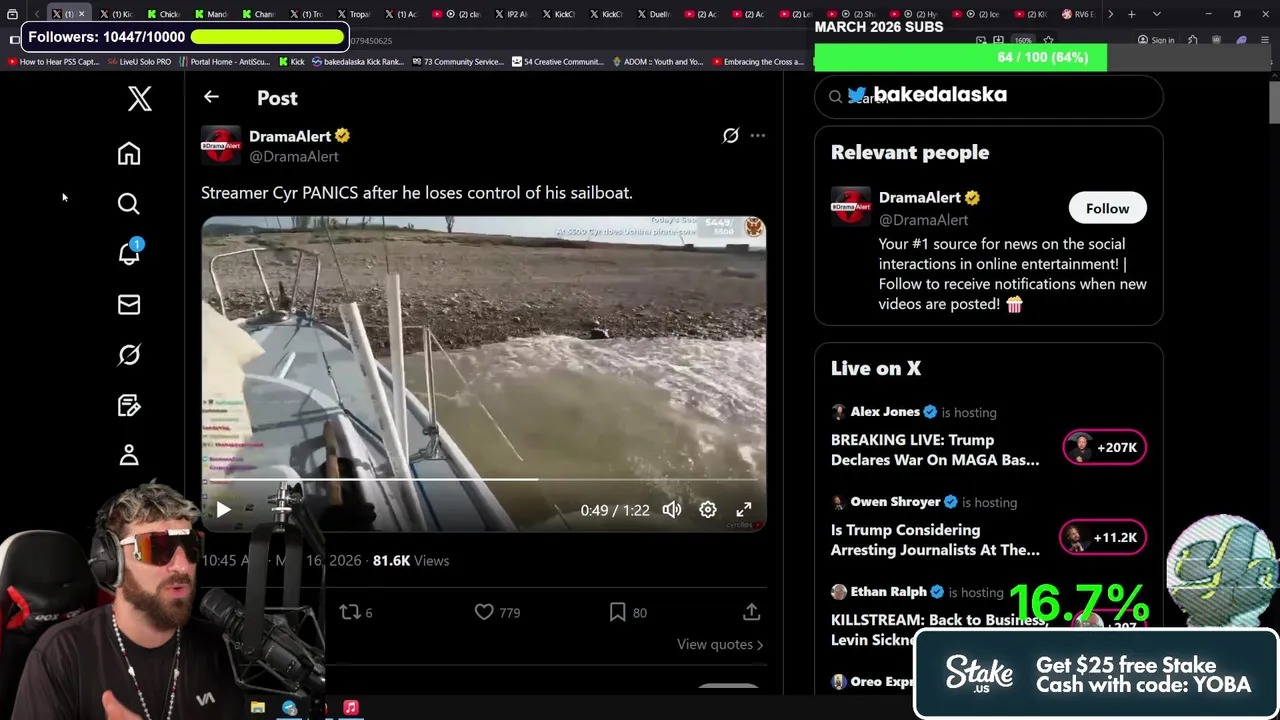Open DramaAlert name in Relevant people
This screenshot has height=720, width=1280.
point(919,198)
